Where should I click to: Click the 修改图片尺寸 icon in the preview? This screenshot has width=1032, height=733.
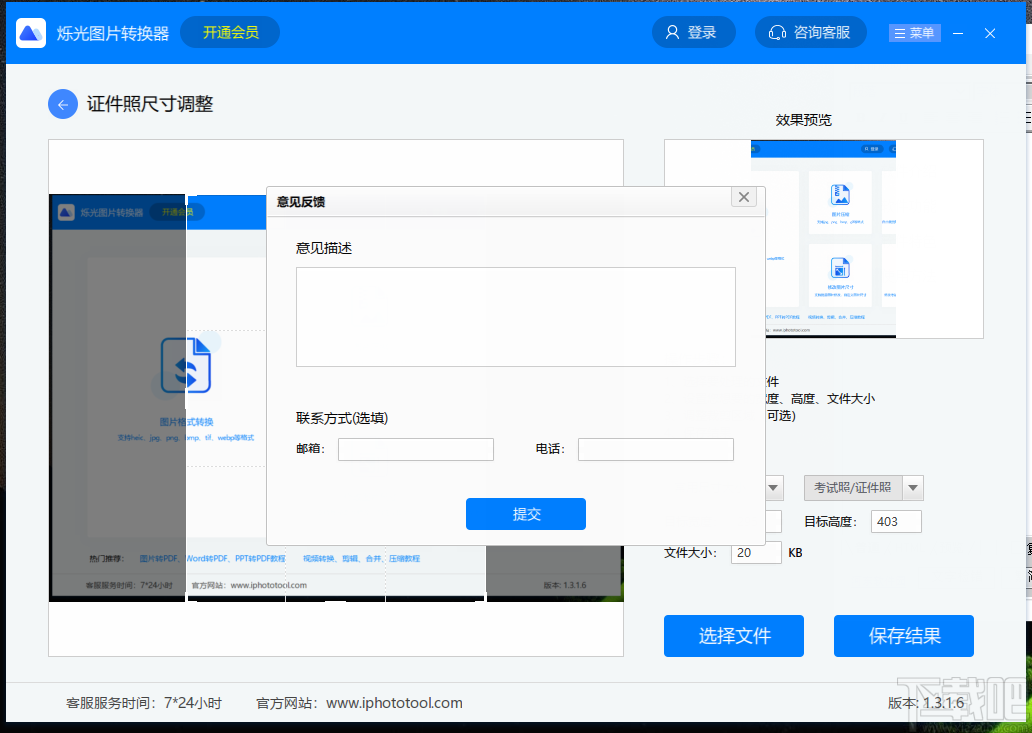pyautogui.click(x=840, y=268)
